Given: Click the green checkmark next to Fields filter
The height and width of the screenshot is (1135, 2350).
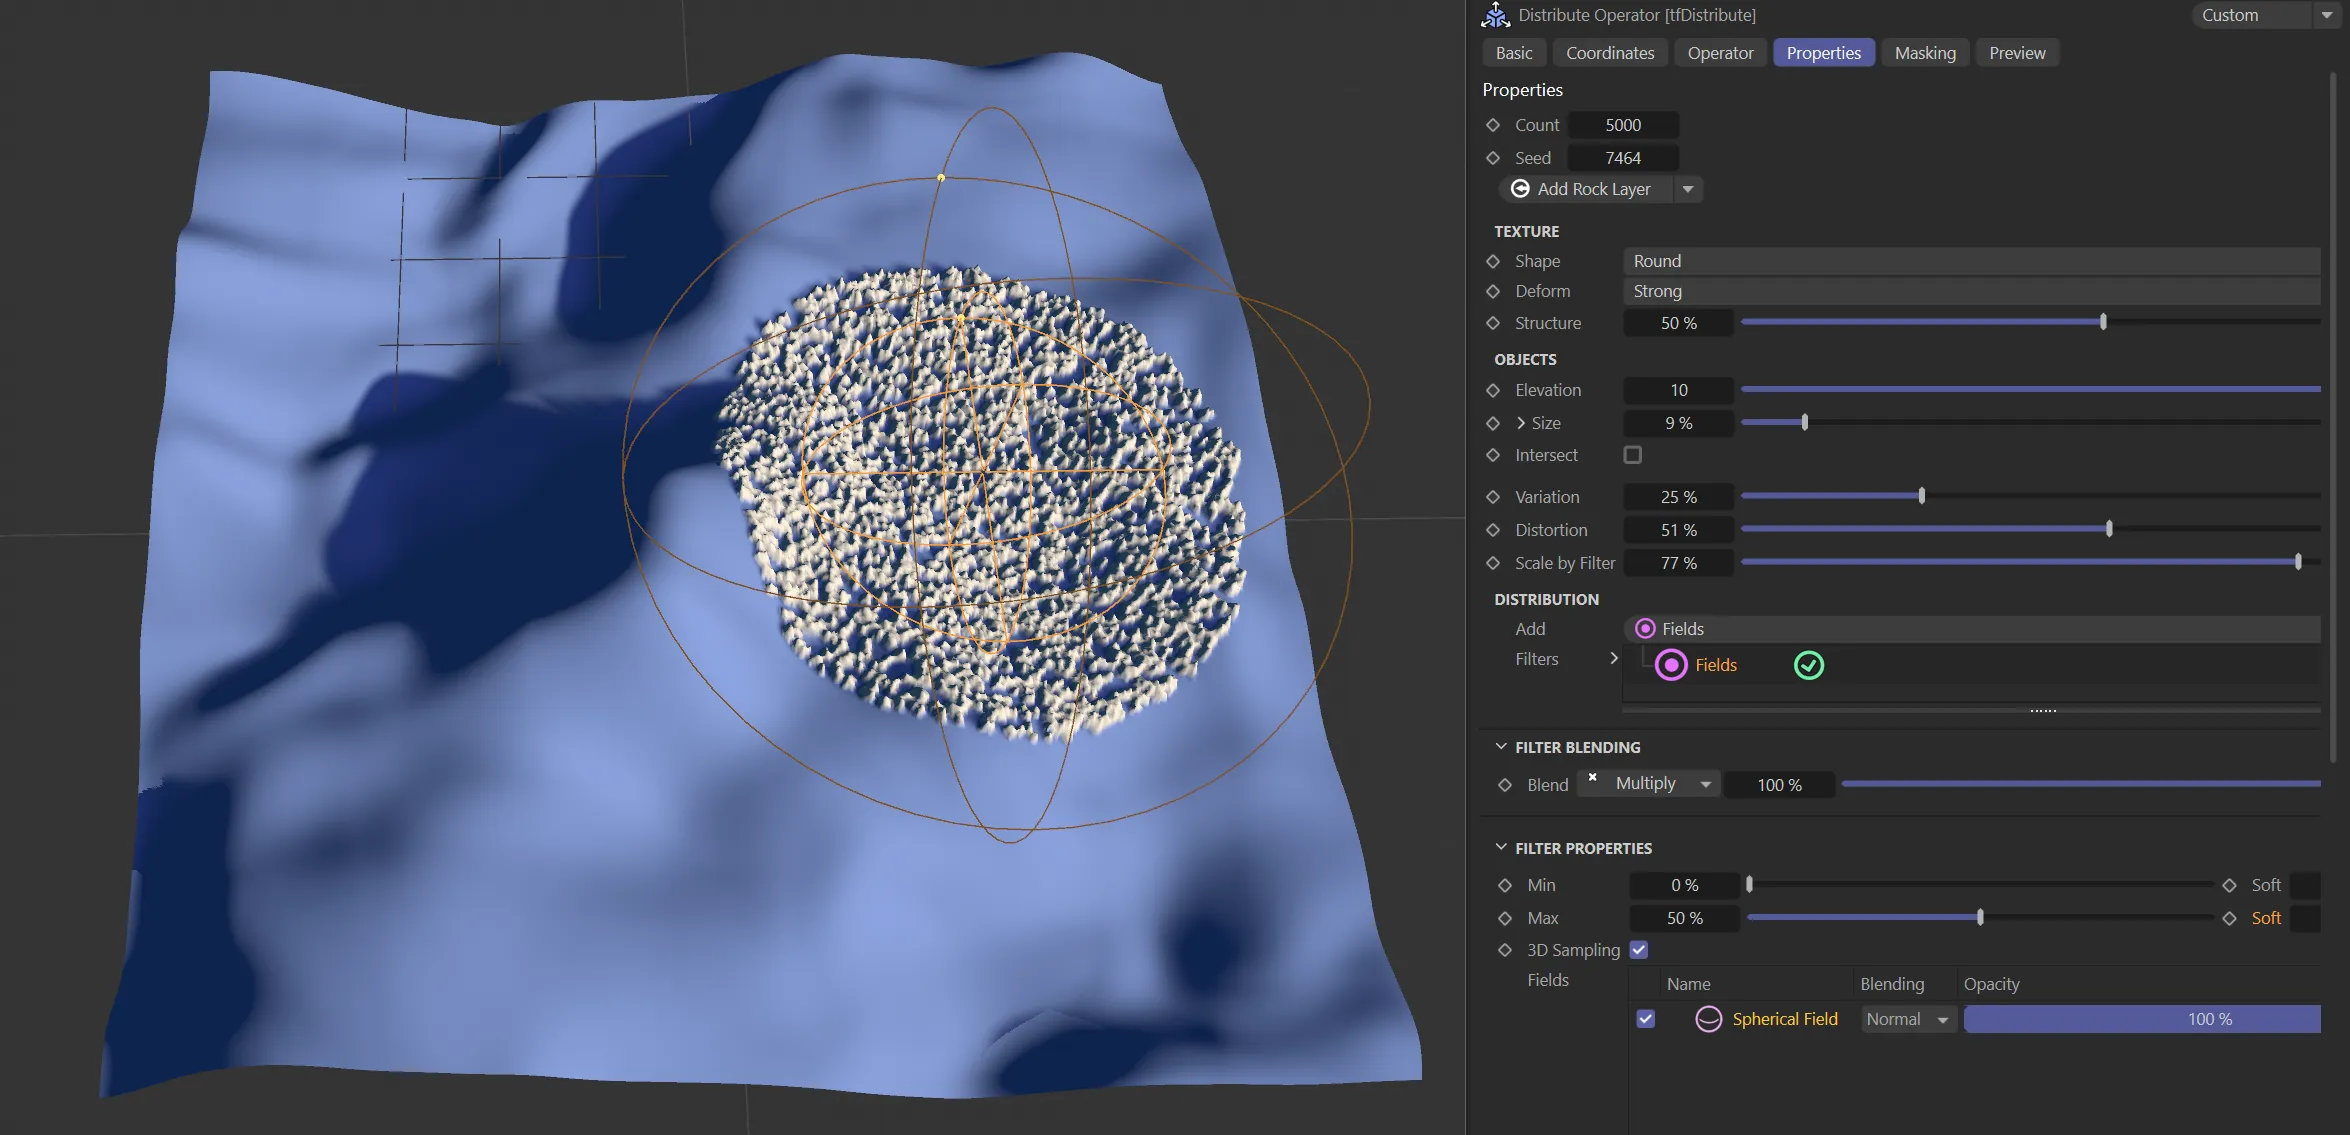Looking at the screenshot, I should click(1808, 665).
